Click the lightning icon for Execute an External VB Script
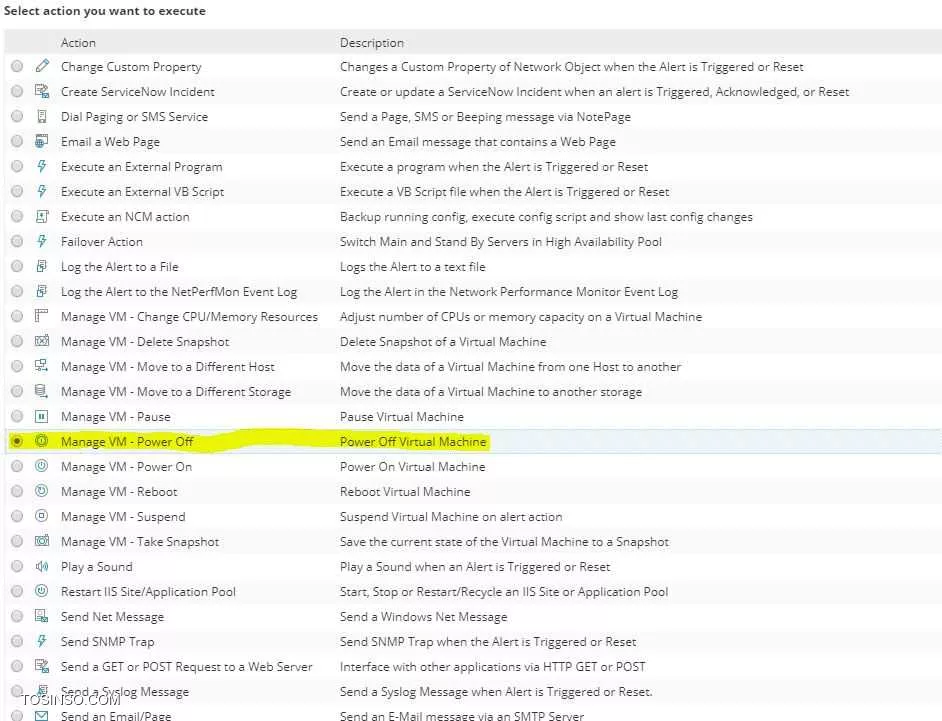 [x=41, y=191]
